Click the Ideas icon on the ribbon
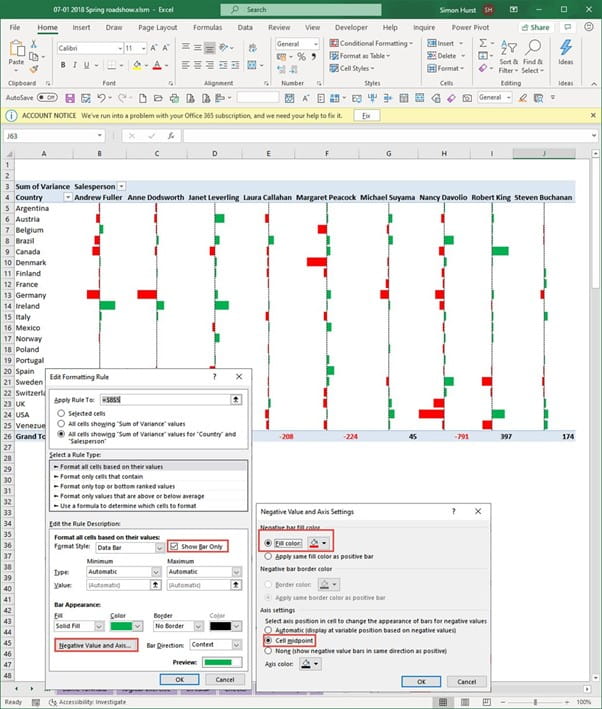The width and height of the screenshot is (602, 709). coord(566,55)
